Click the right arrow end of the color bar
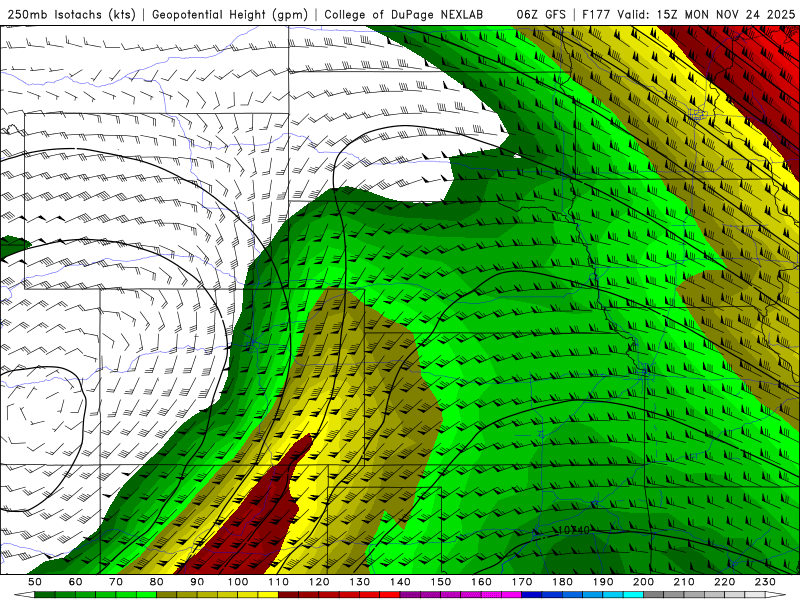This screenshot has height=600, width=800. (x=776, y=595)
